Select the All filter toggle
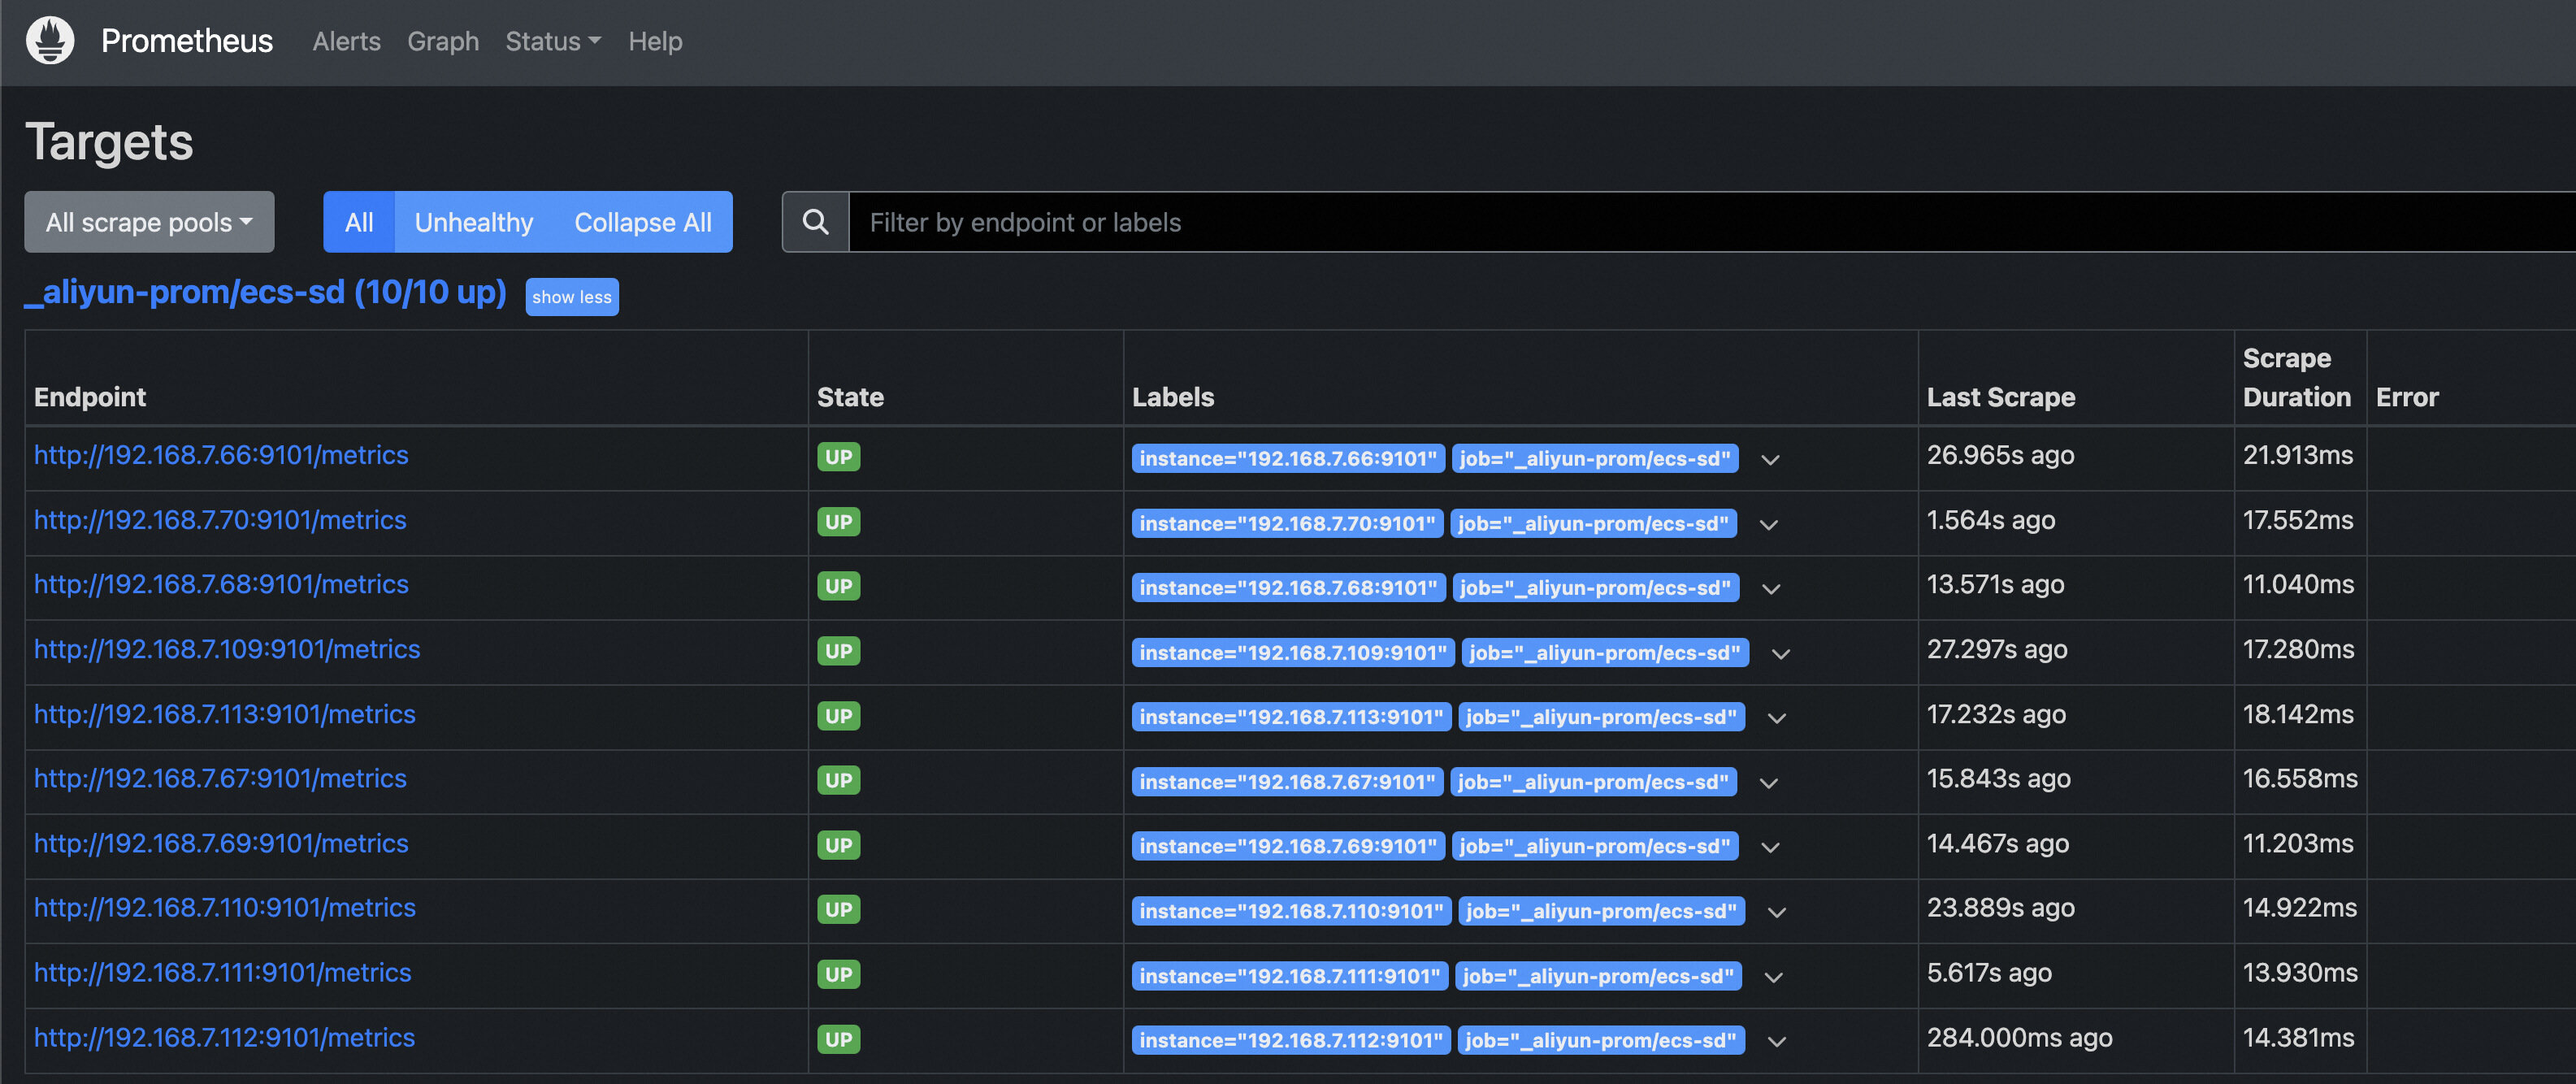The height and width of the screenshot is (1084, 2576). (x=359, y=222)
